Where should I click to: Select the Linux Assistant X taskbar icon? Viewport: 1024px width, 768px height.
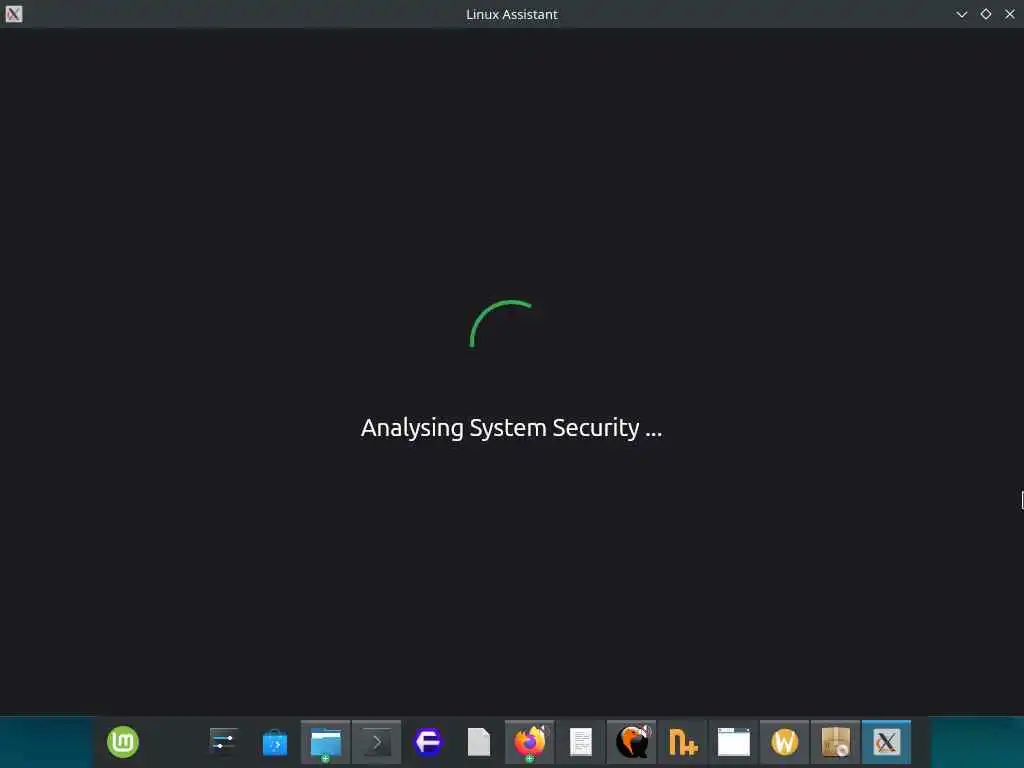tap(886, 742)
